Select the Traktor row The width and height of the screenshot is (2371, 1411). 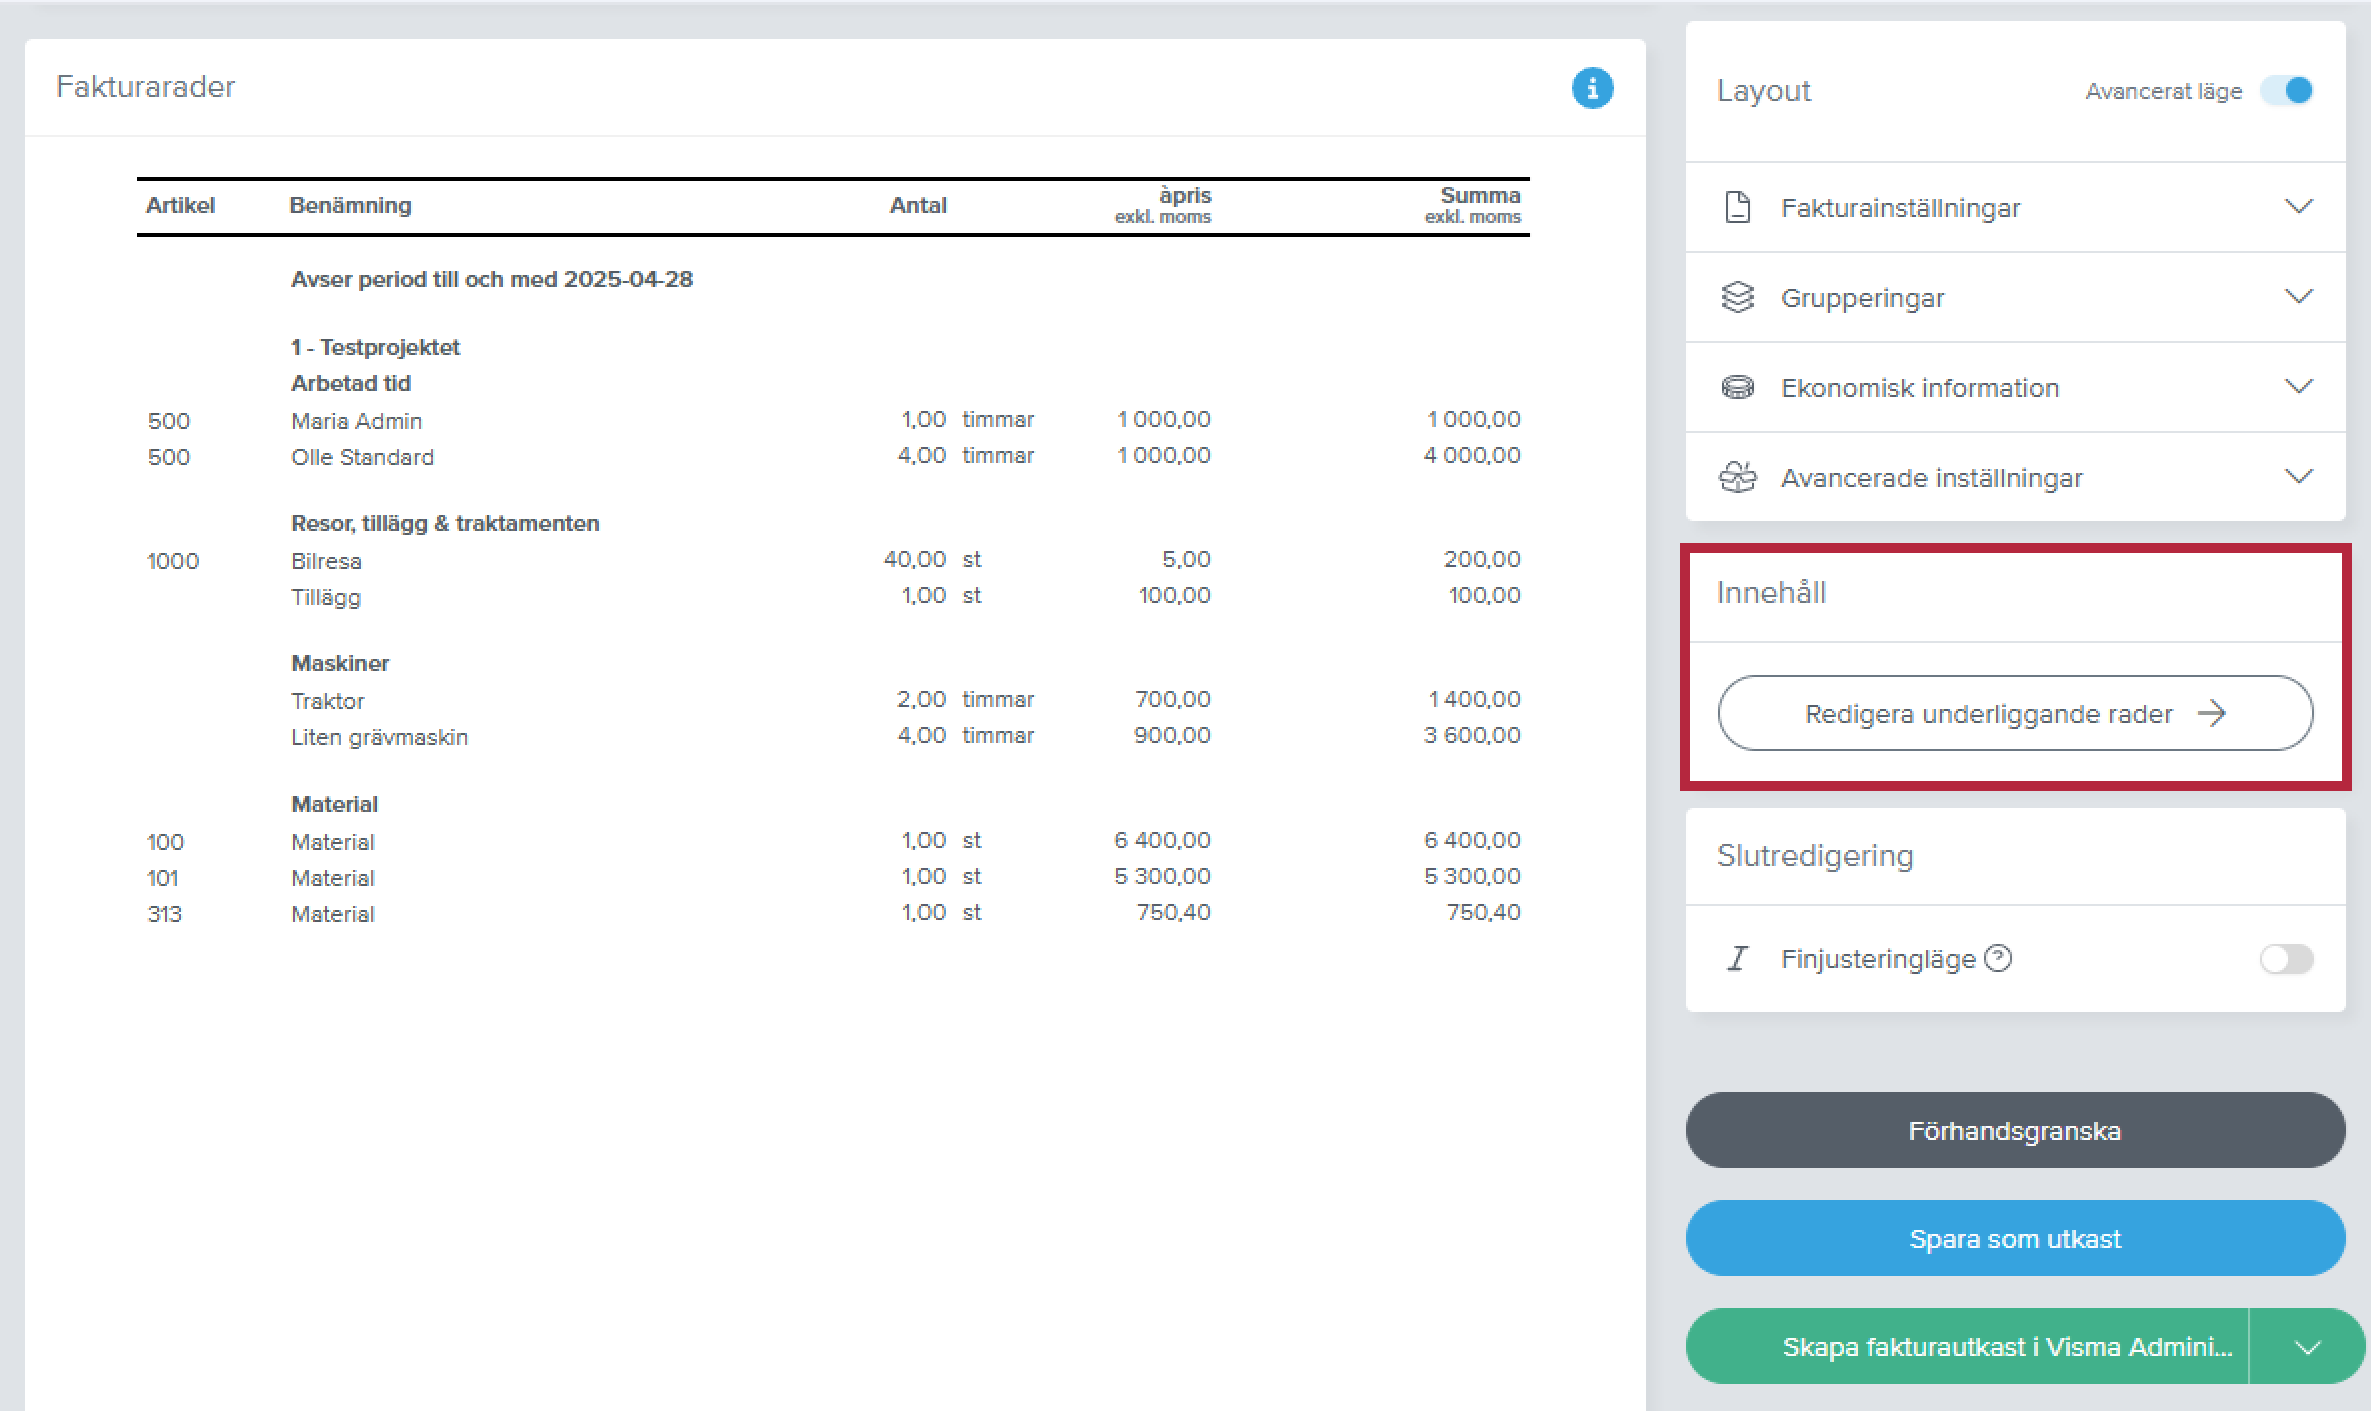(x=834, y=700)
